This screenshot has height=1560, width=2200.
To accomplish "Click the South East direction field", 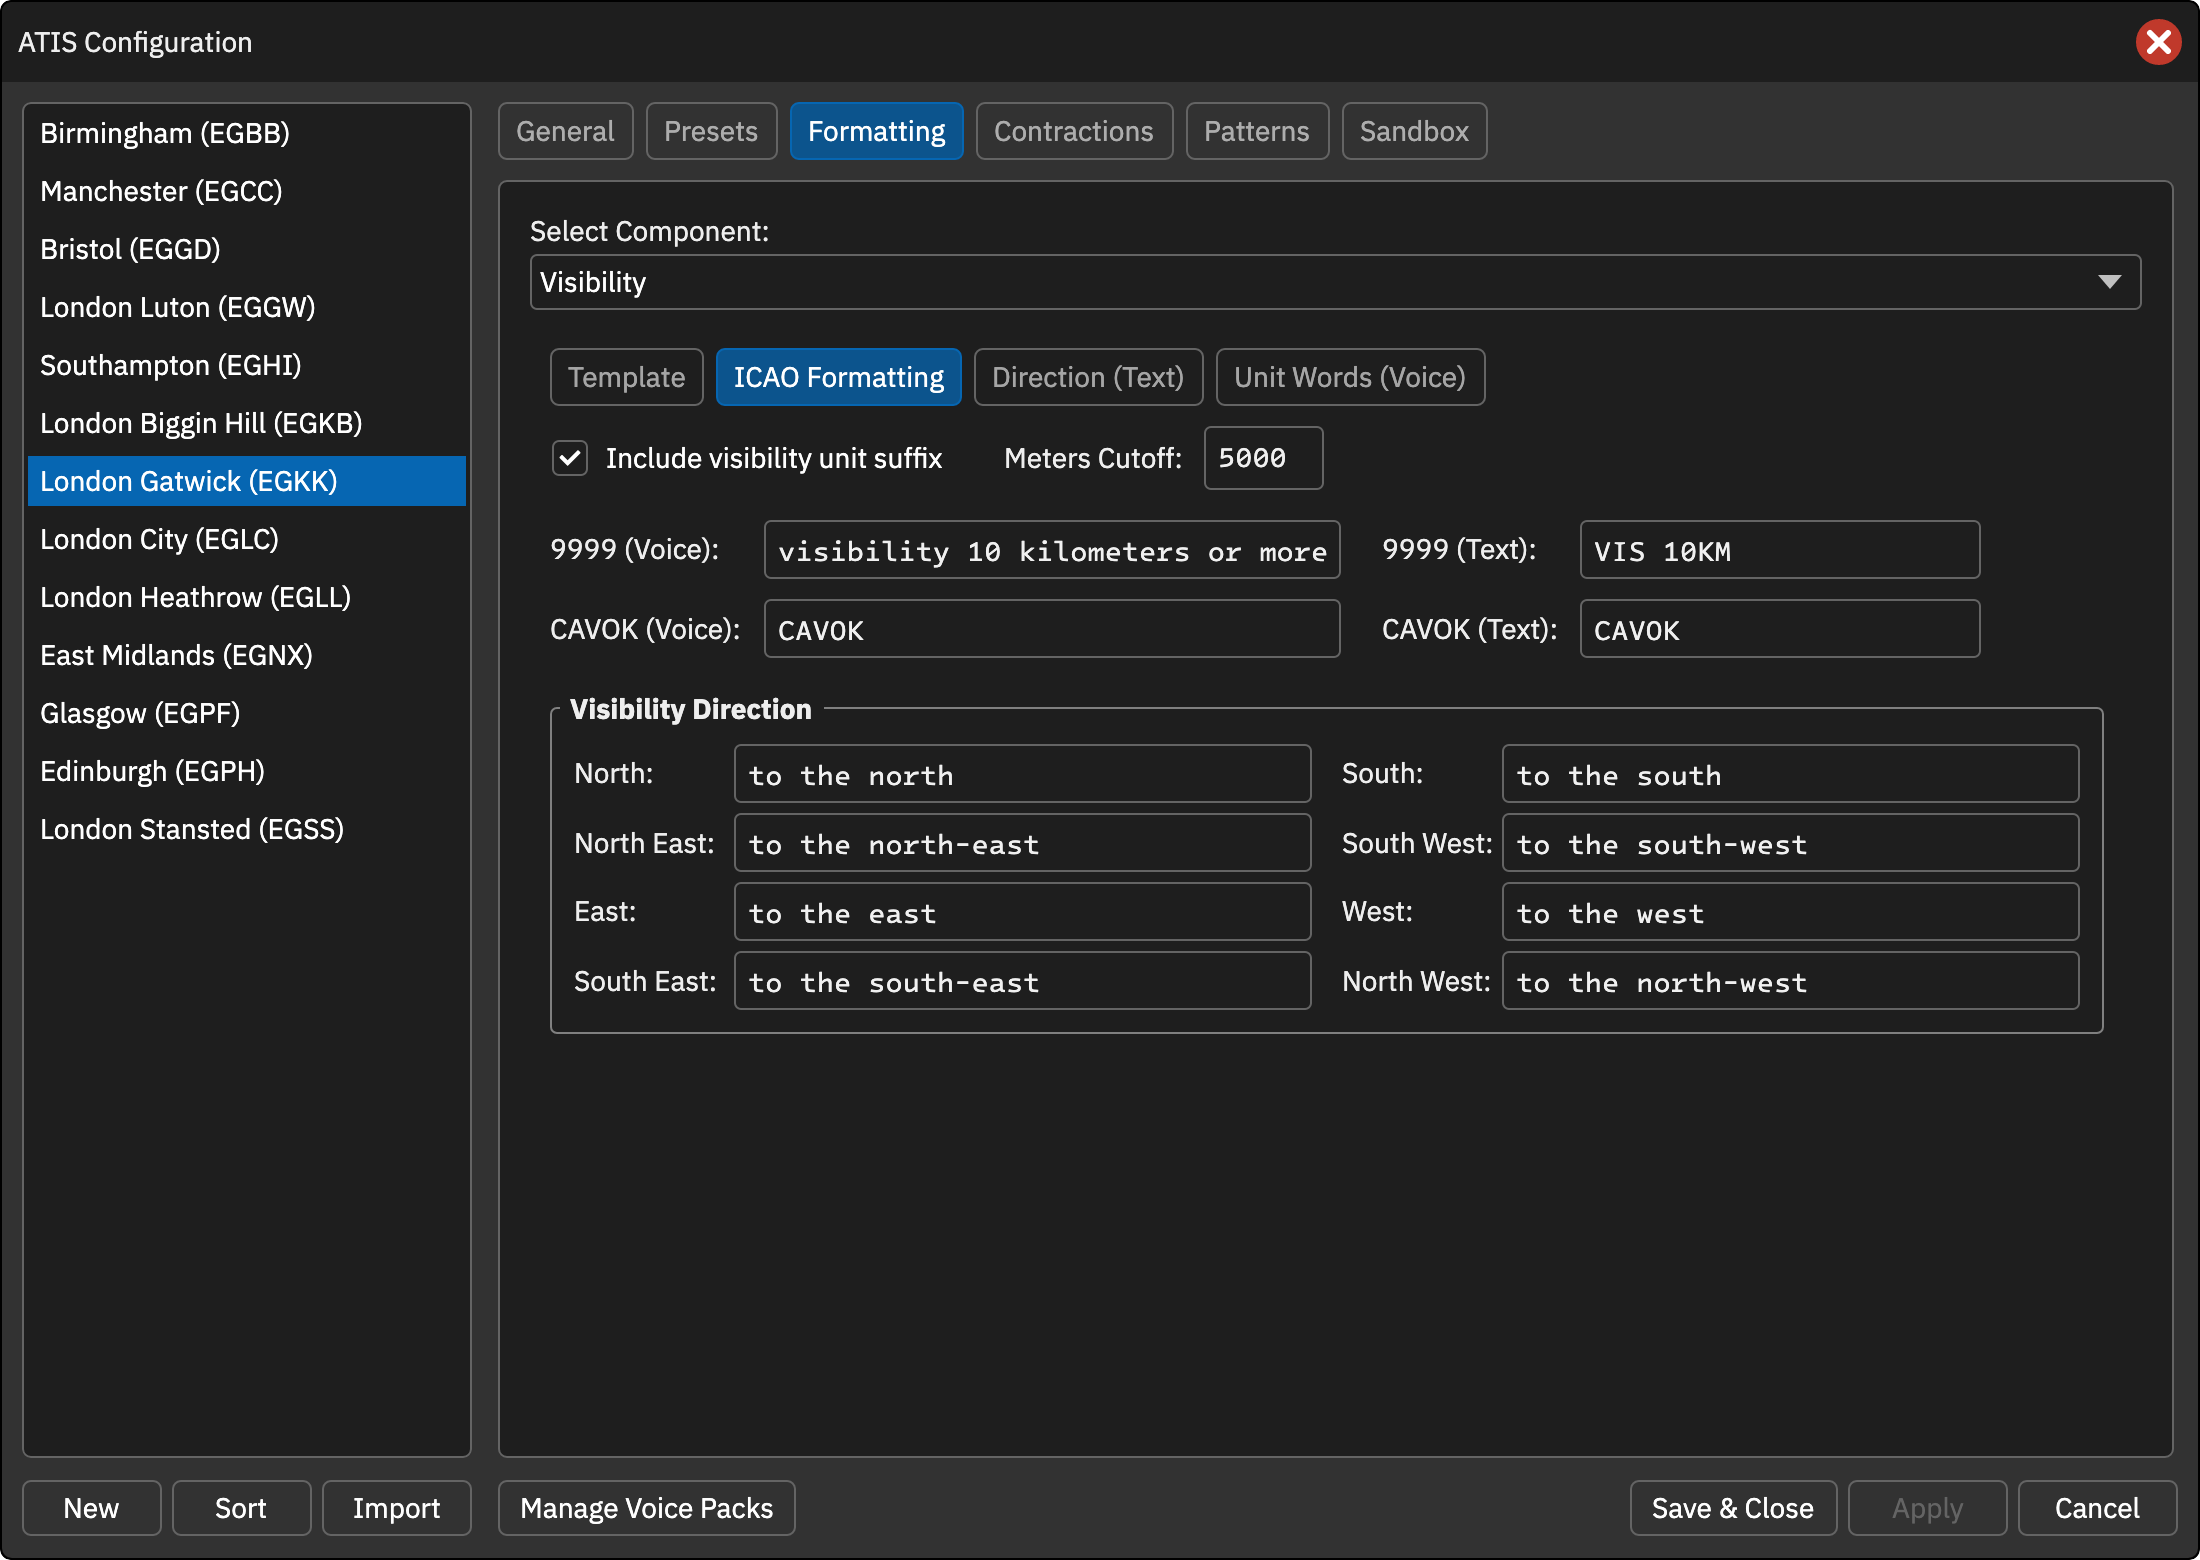I will pyautogui.click(x=1022, y=981).
